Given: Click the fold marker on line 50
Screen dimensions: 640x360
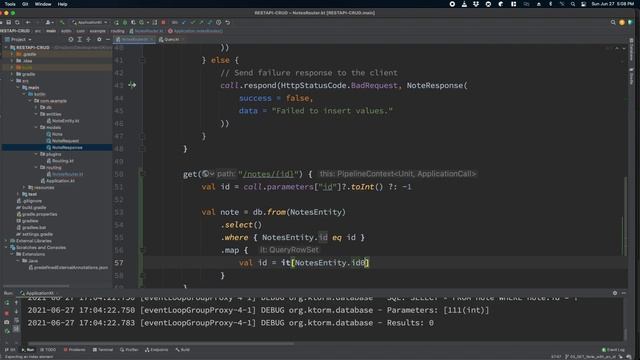Looking at the screenshot, I should (x=142, y=174).
